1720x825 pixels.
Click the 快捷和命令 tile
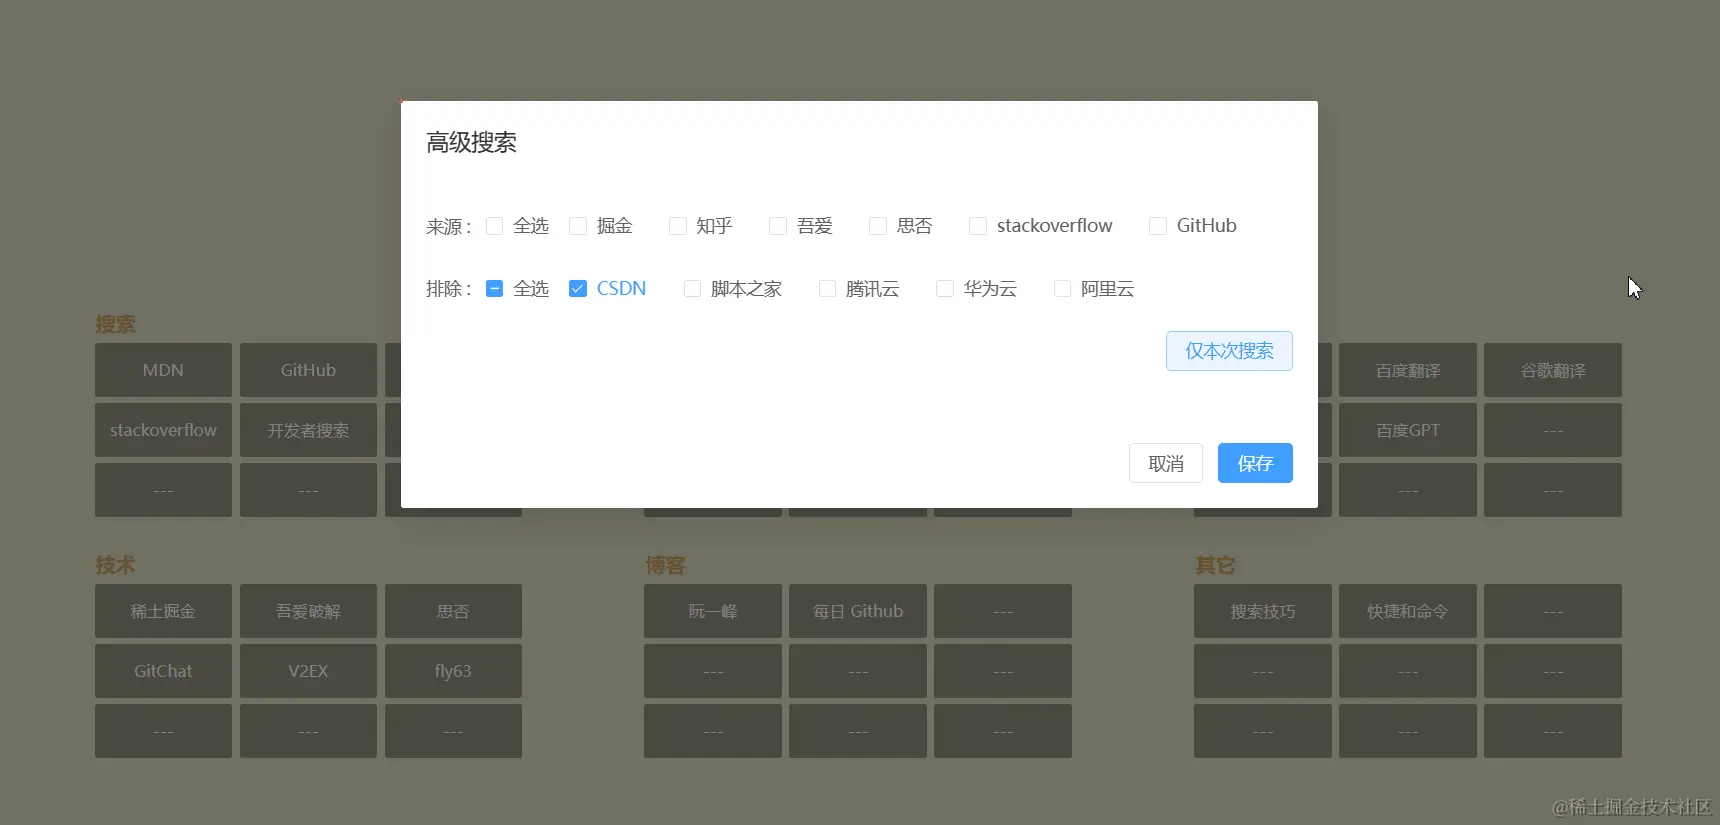1408,611
